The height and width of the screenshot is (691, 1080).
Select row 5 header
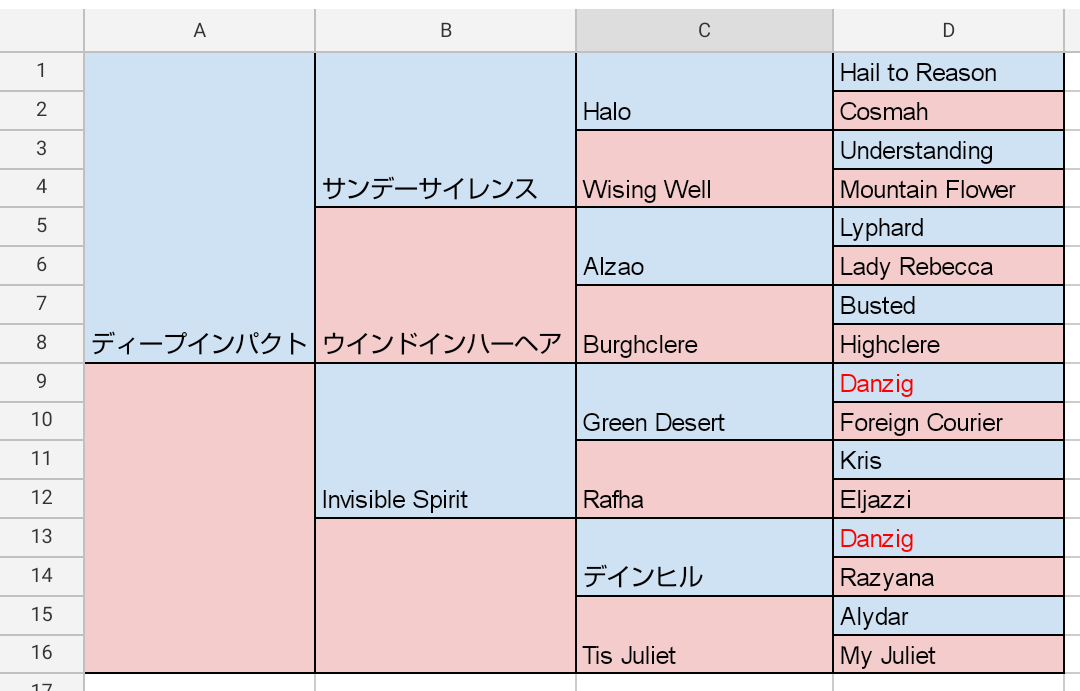42,227
